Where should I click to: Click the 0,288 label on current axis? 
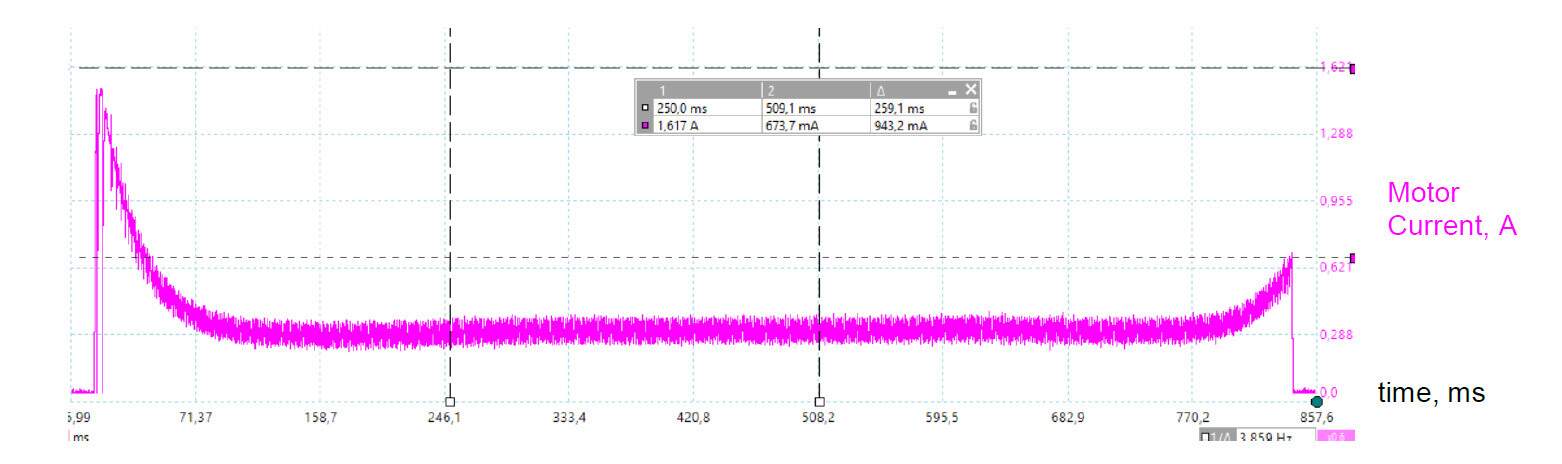tap(1336, 334)
